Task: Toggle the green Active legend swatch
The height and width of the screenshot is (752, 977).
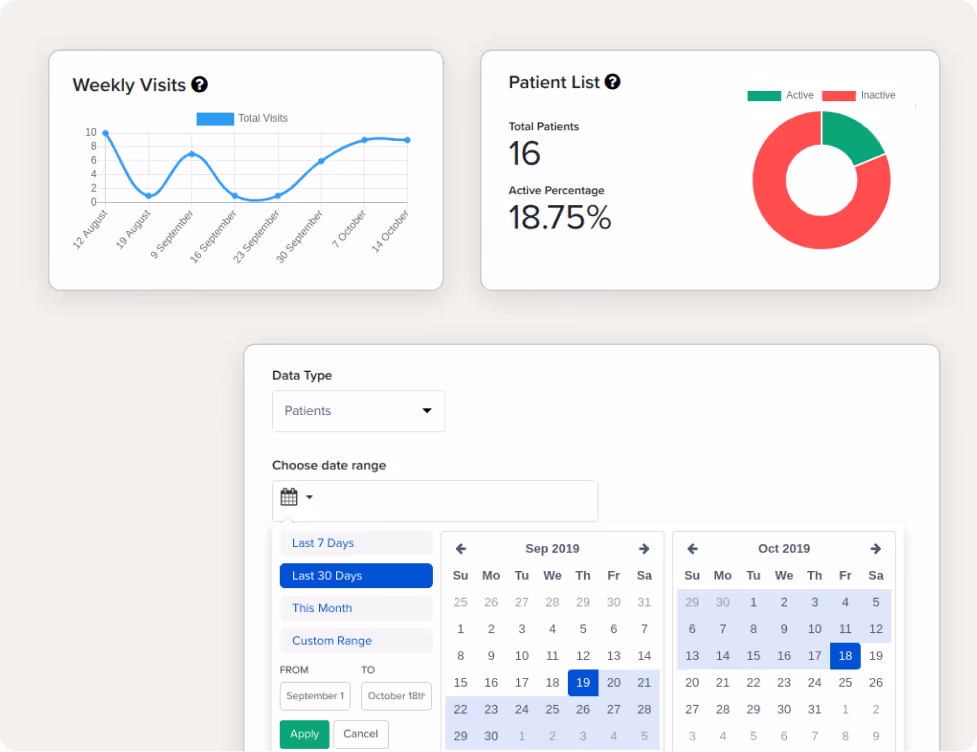Action: pyautogui.click(x=764, y=95)
